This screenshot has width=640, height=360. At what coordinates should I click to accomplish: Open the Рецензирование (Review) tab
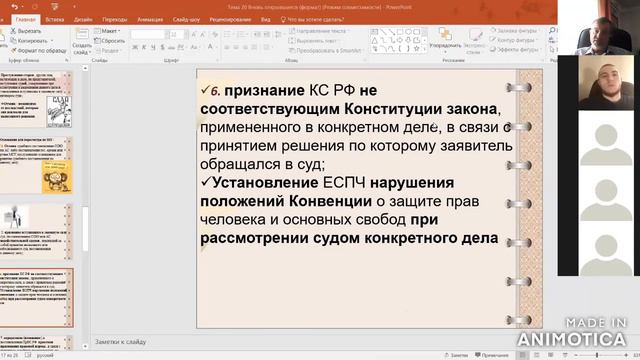230,19
